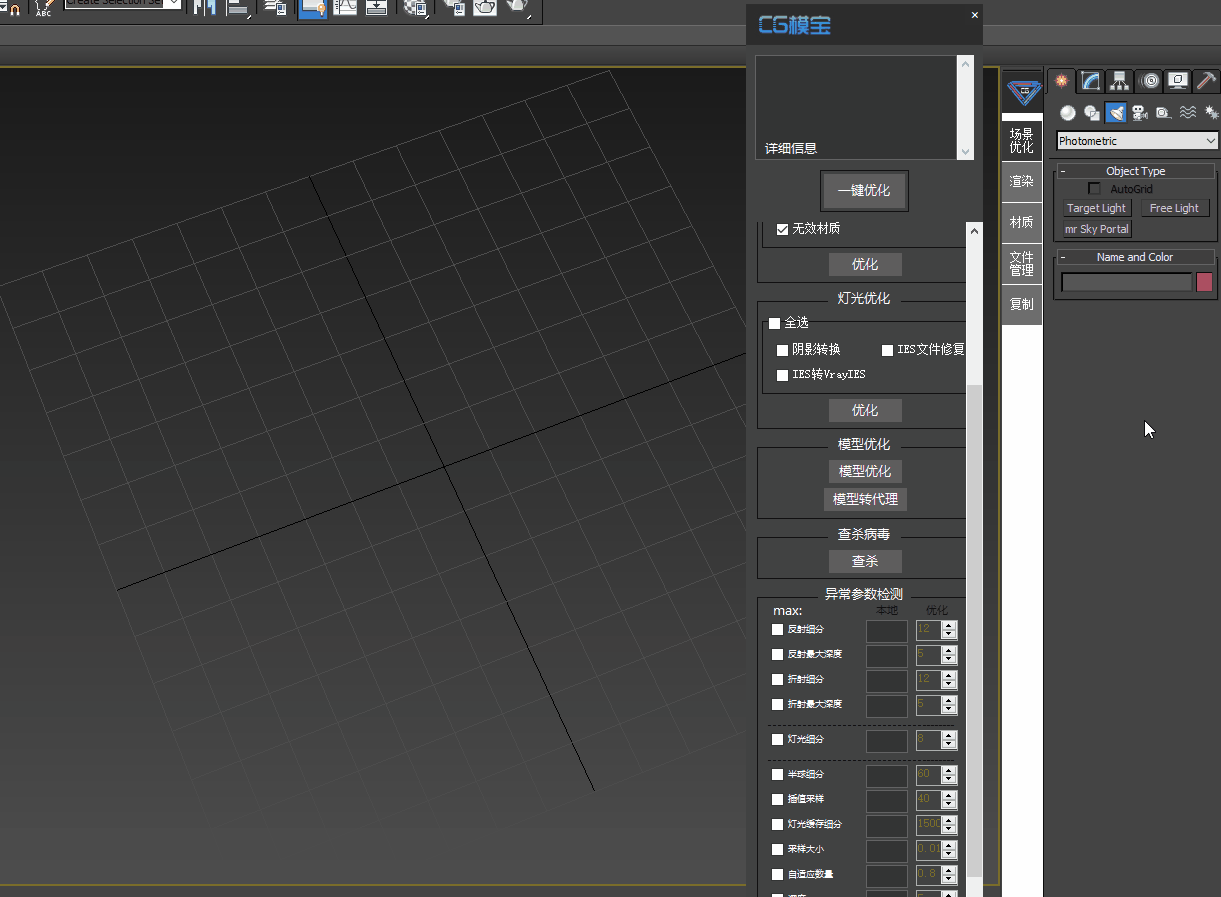Select the Create panel star icon

pyautogui.click(x=1059, y=80)
